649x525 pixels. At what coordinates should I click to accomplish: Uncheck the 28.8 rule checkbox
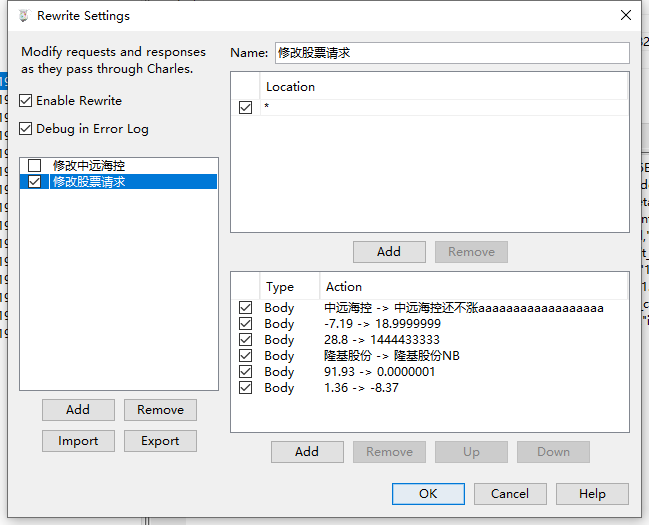(x=245, y=340)
